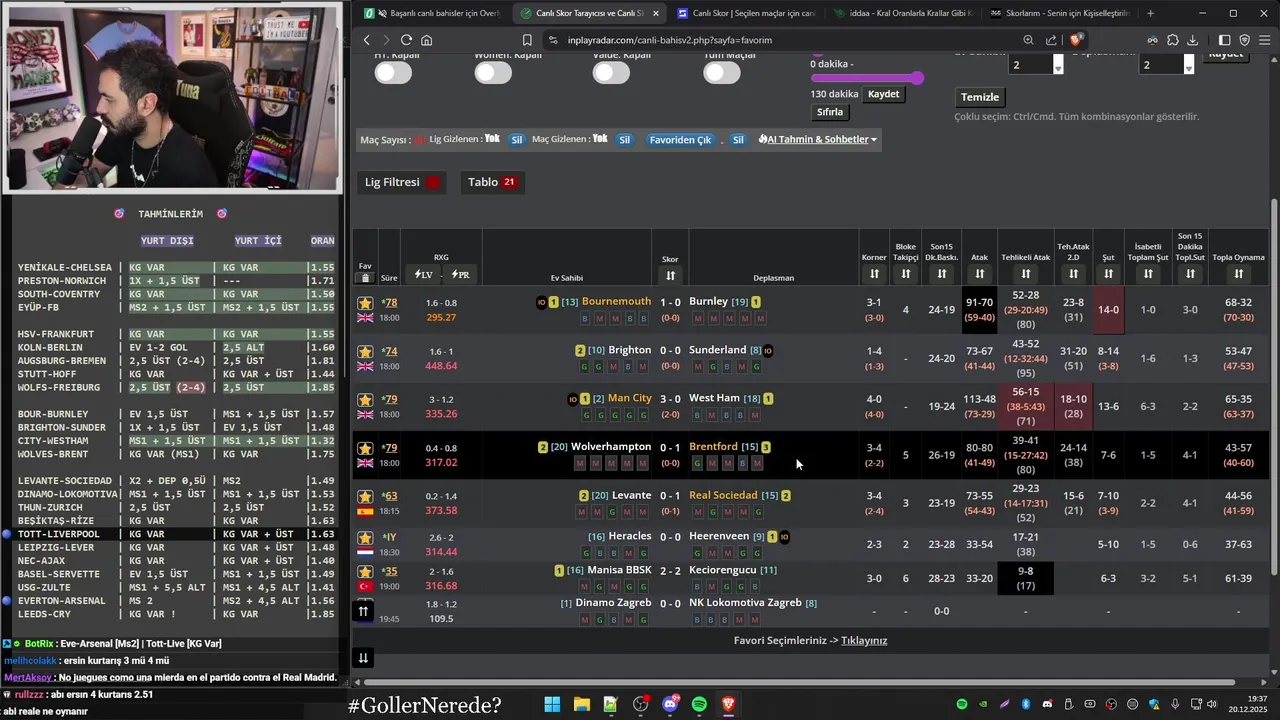This screenshot has height=720, width=1280.
Task: Toggle the Man City favorite star
Action: coord(365,399)
